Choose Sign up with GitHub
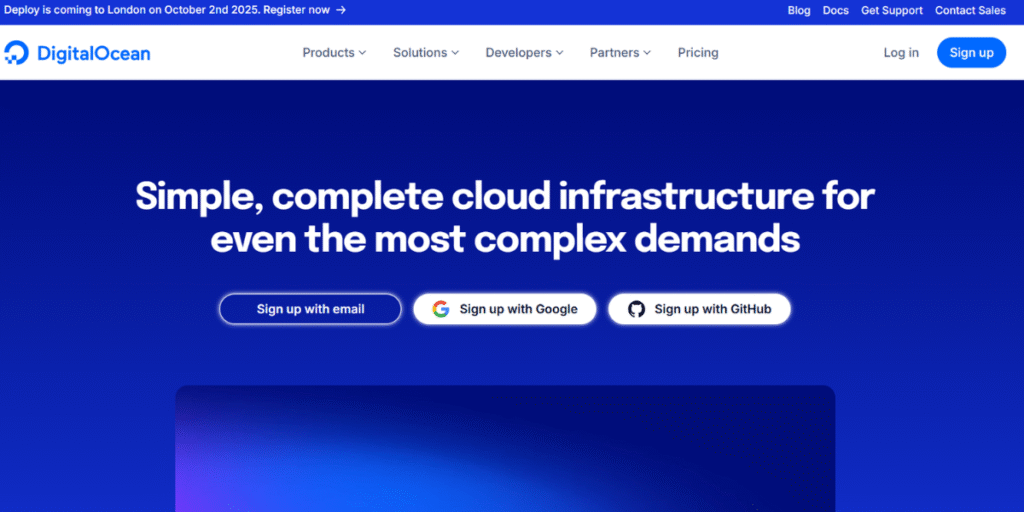The height and width of the screenshot is (512, 1024). 699,309
